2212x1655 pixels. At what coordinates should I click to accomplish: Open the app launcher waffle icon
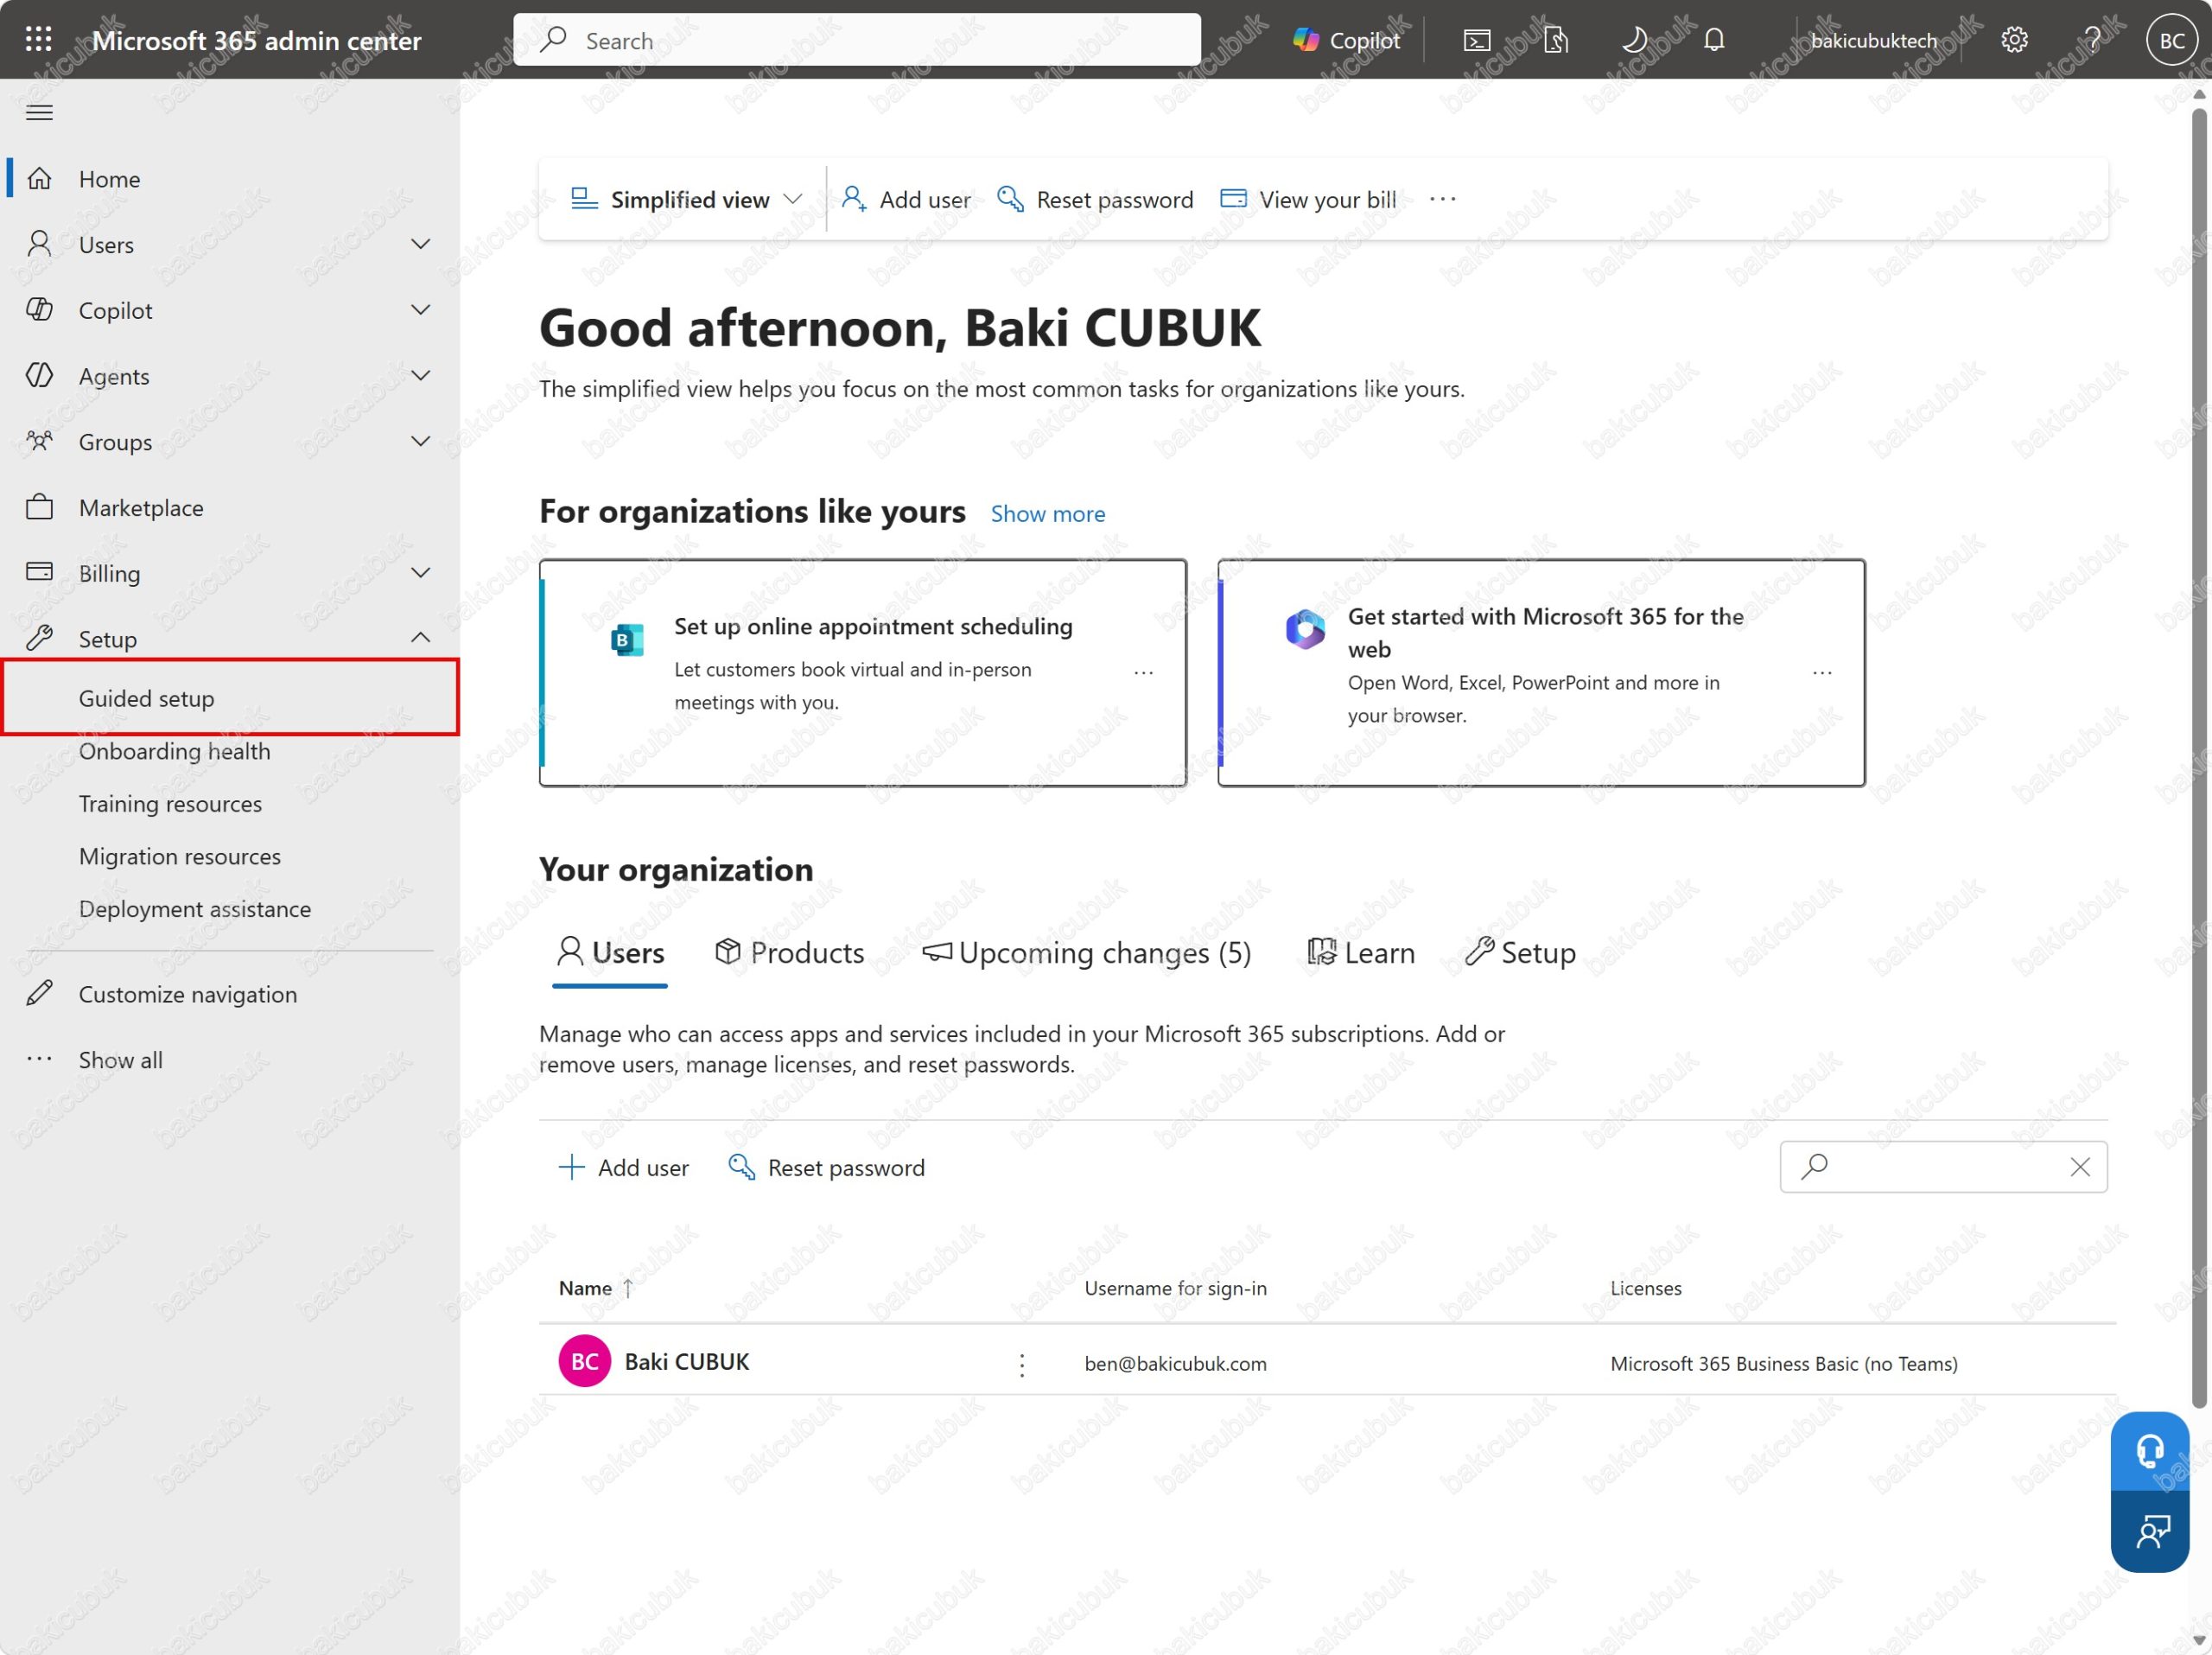tap(39, 40)
